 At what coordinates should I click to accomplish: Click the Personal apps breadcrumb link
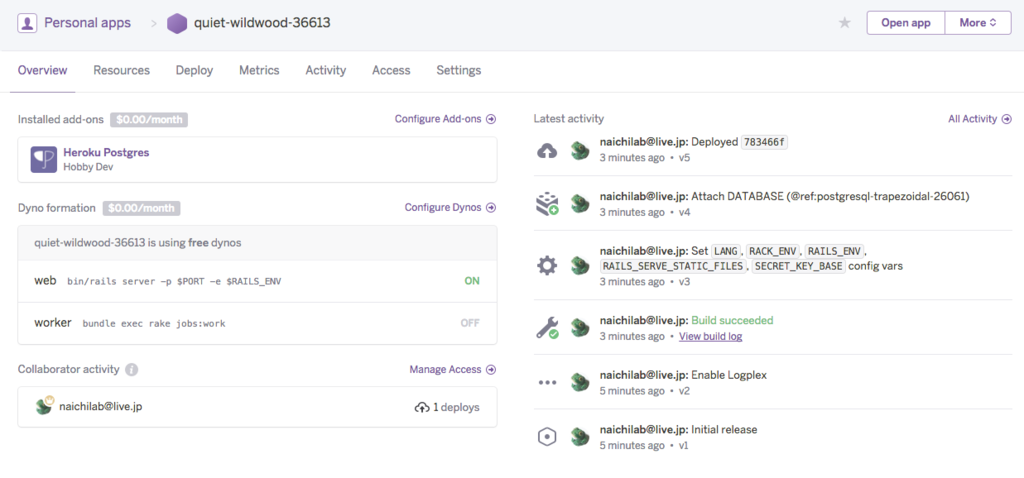(x=88, y=23)
